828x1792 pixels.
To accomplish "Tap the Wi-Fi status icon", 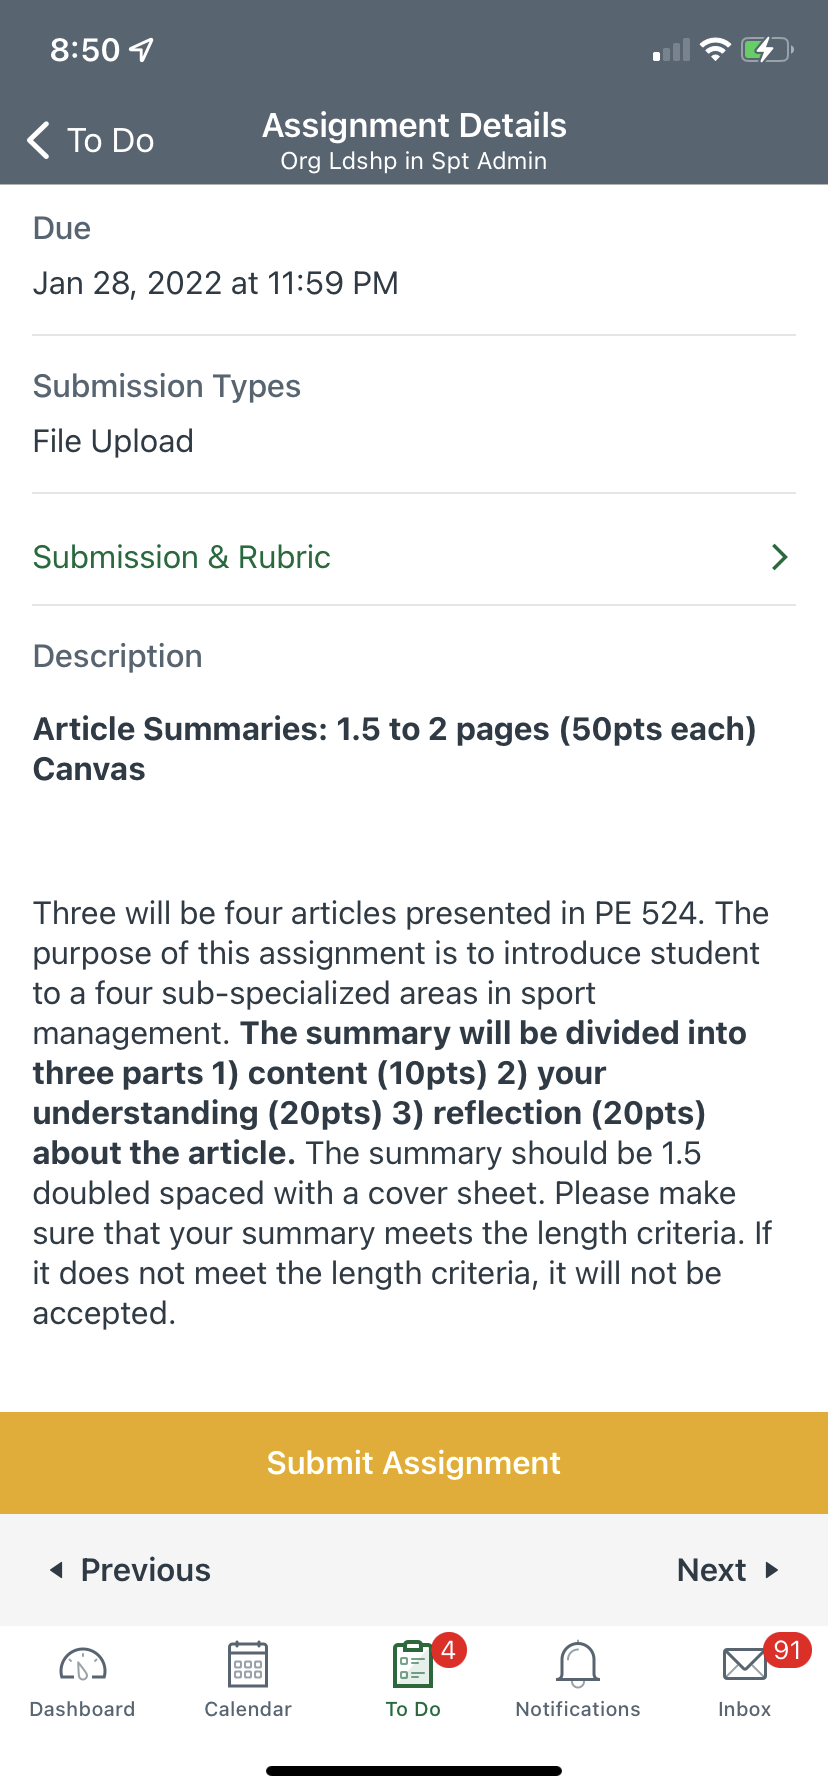I will click(x=715, y=49).
